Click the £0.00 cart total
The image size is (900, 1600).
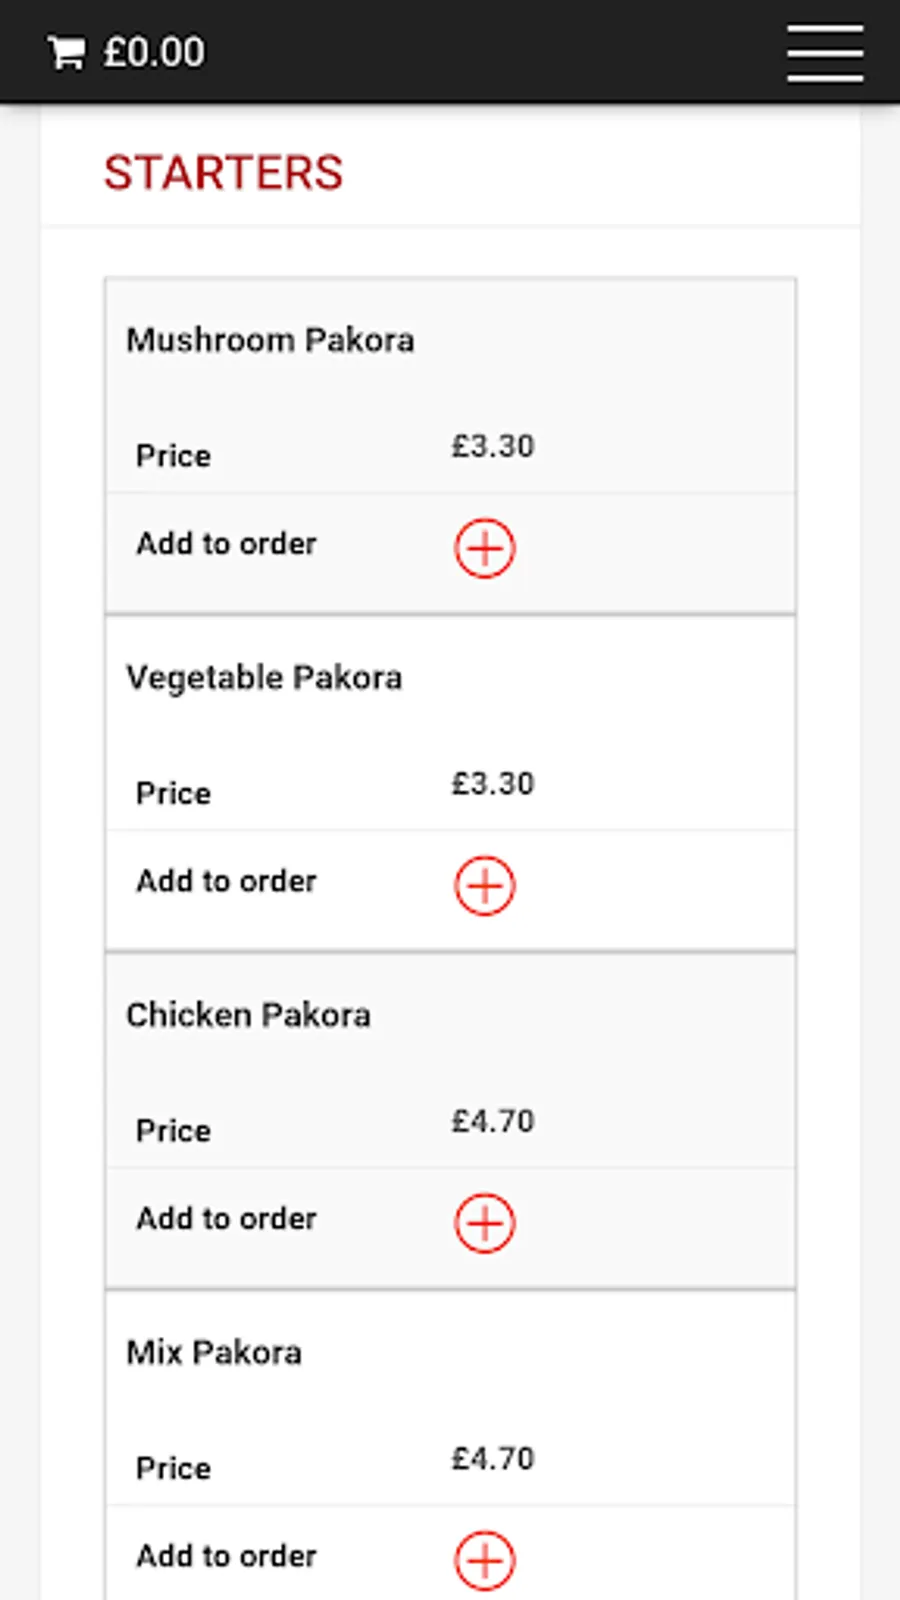pyautogui.click(x=154, y=53)
